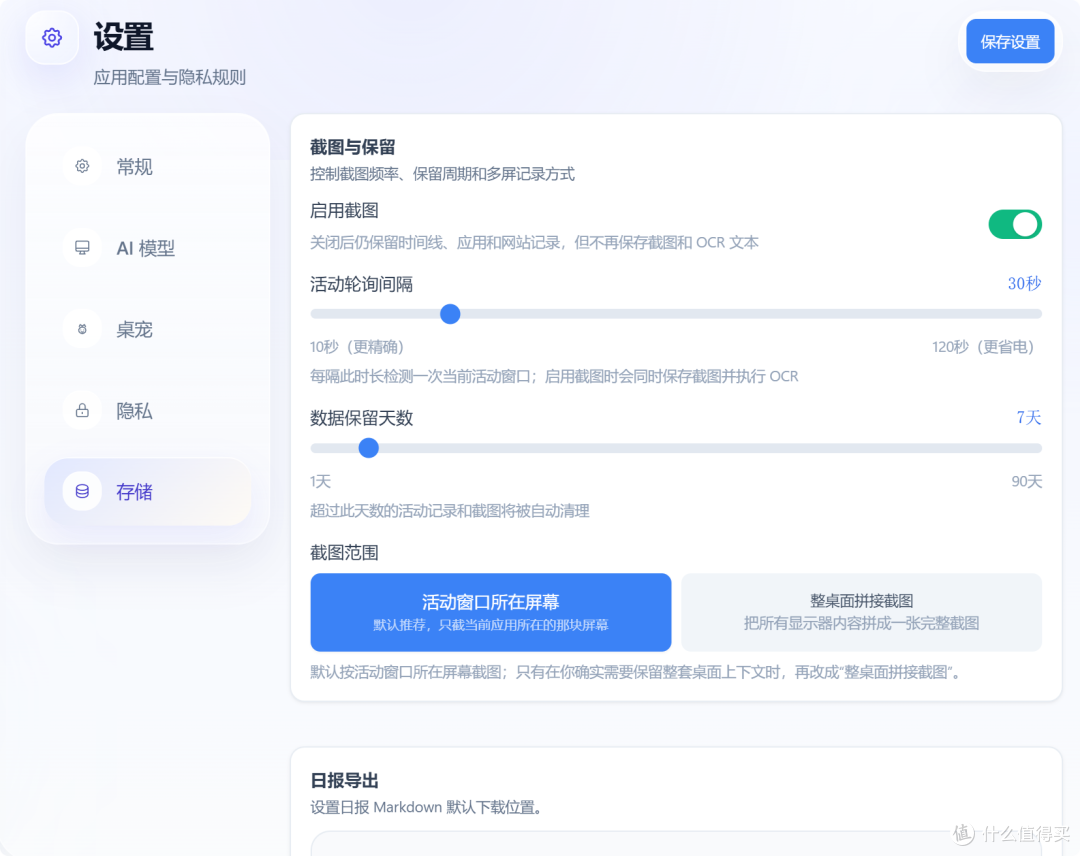The width and height of the screenshot is (1080, 856).
Task: Click the 7天 retention value
Action: coord(1028,417)
